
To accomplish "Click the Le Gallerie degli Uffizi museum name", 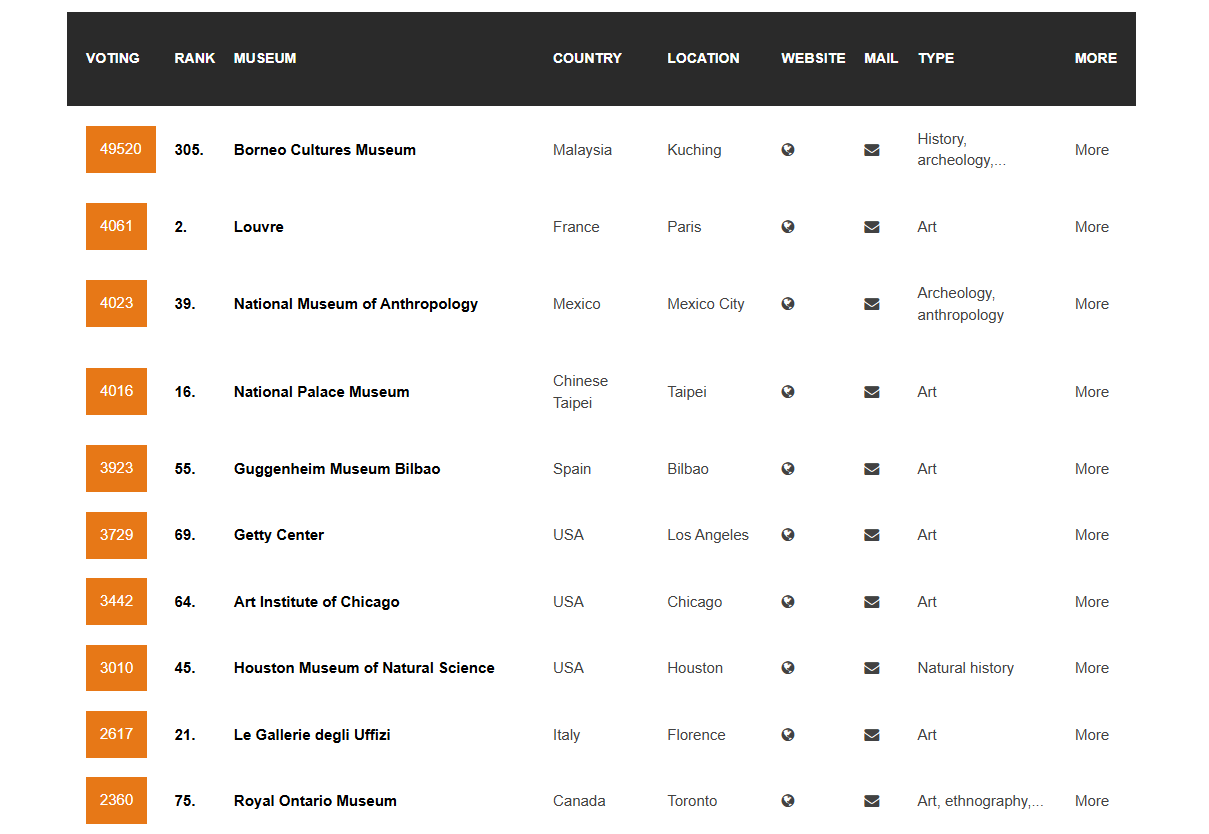I will [312, 735].
